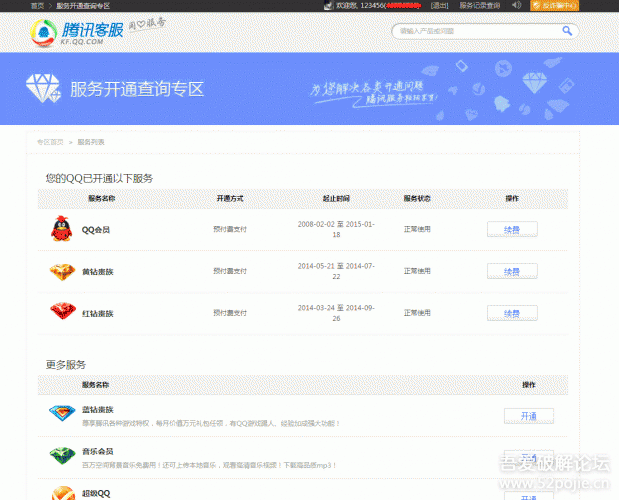The height and width of the screenshot is (500, 619).
Task: Click the 蓝钻贵族 service name
Action: point(98,410)
